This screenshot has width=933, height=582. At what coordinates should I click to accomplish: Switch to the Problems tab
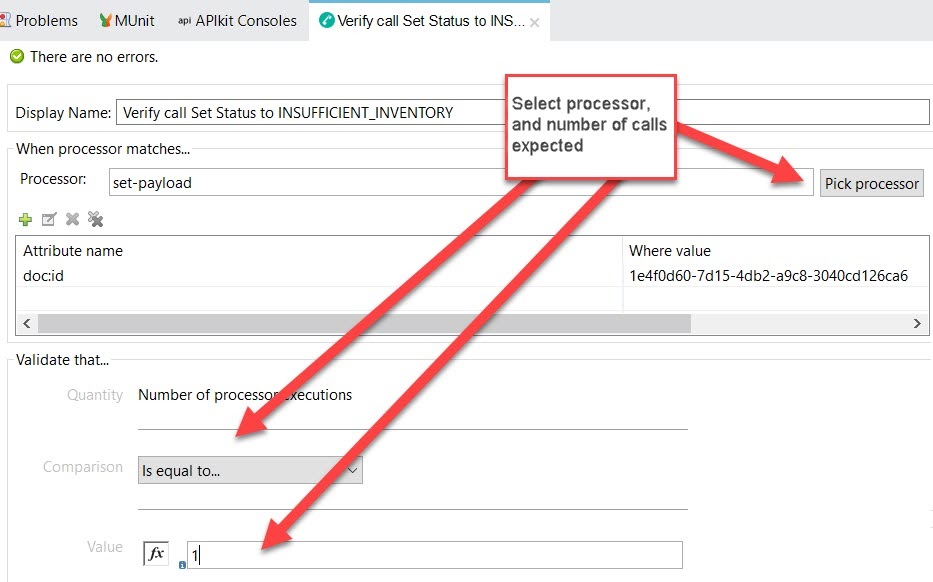pos(46,20)
